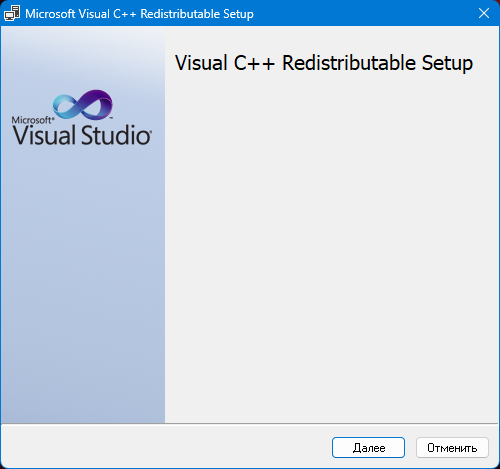Click the "C++" text in large heading
Screen dimensions: 500x469
click(254, 63)
